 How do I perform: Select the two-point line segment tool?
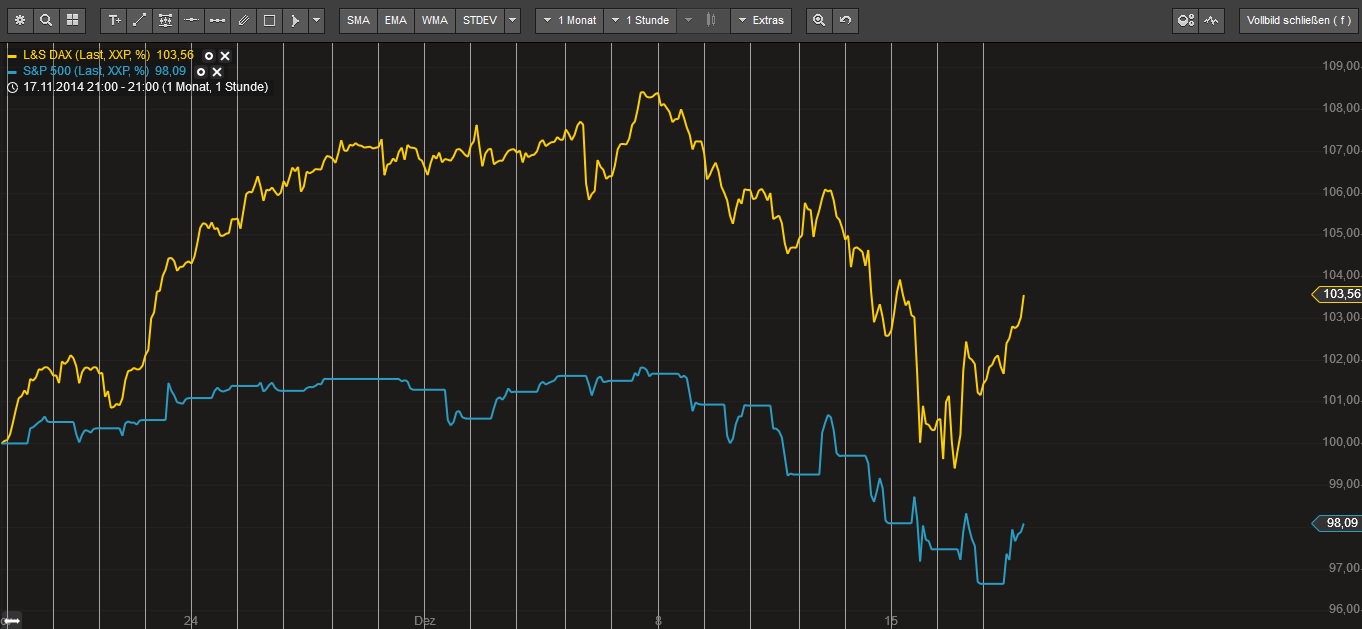click(x=218, y=20)
